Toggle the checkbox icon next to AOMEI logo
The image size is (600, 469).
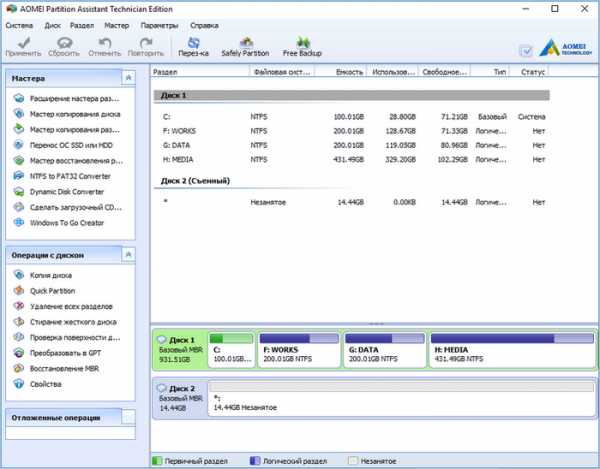[526, 50]
